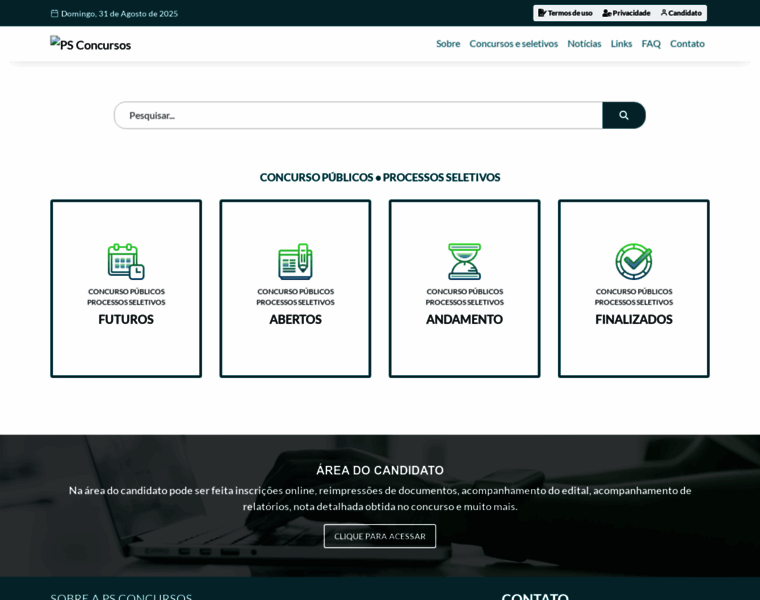Open the Finalizados checkmark icon
The image size is (760, 600).
pos(633,261)
